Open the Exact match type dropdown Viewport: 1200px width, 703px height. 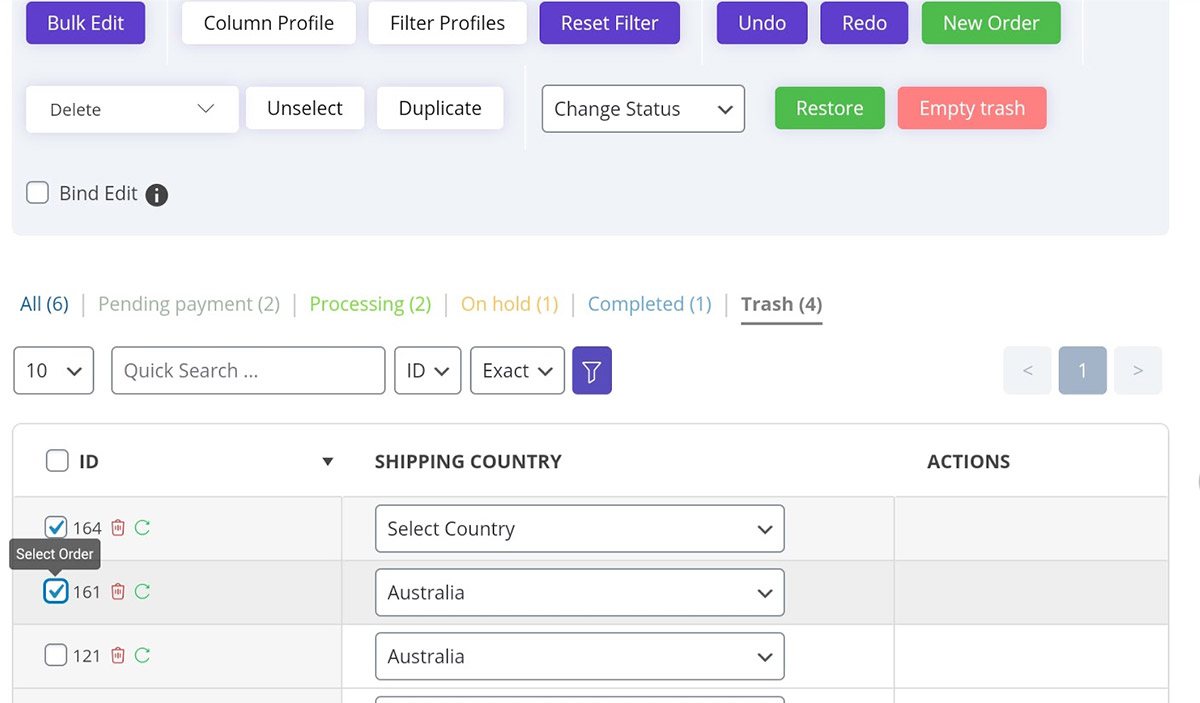[517, 371]
